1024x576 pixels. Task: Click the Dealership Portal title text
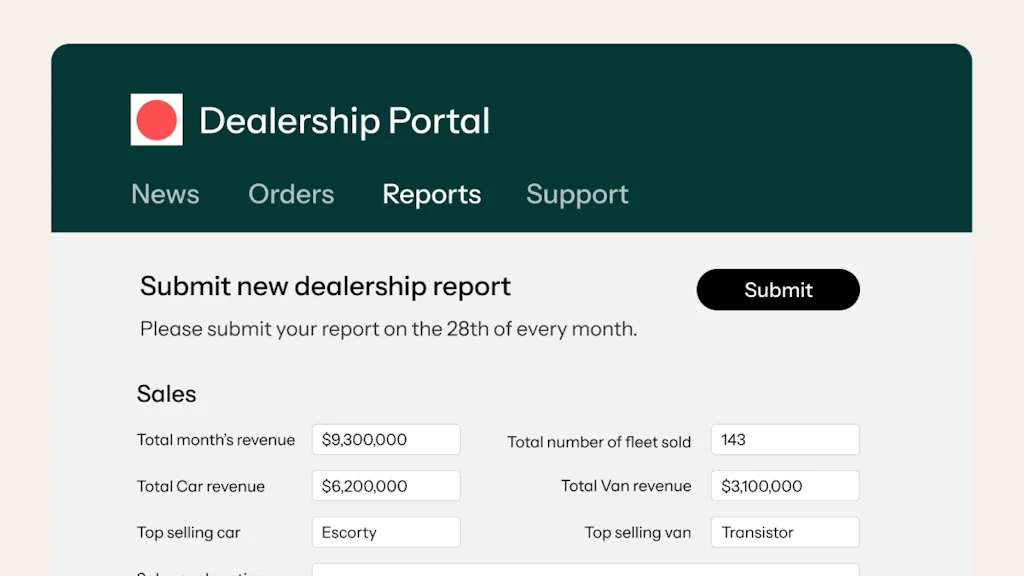(344, 121)
